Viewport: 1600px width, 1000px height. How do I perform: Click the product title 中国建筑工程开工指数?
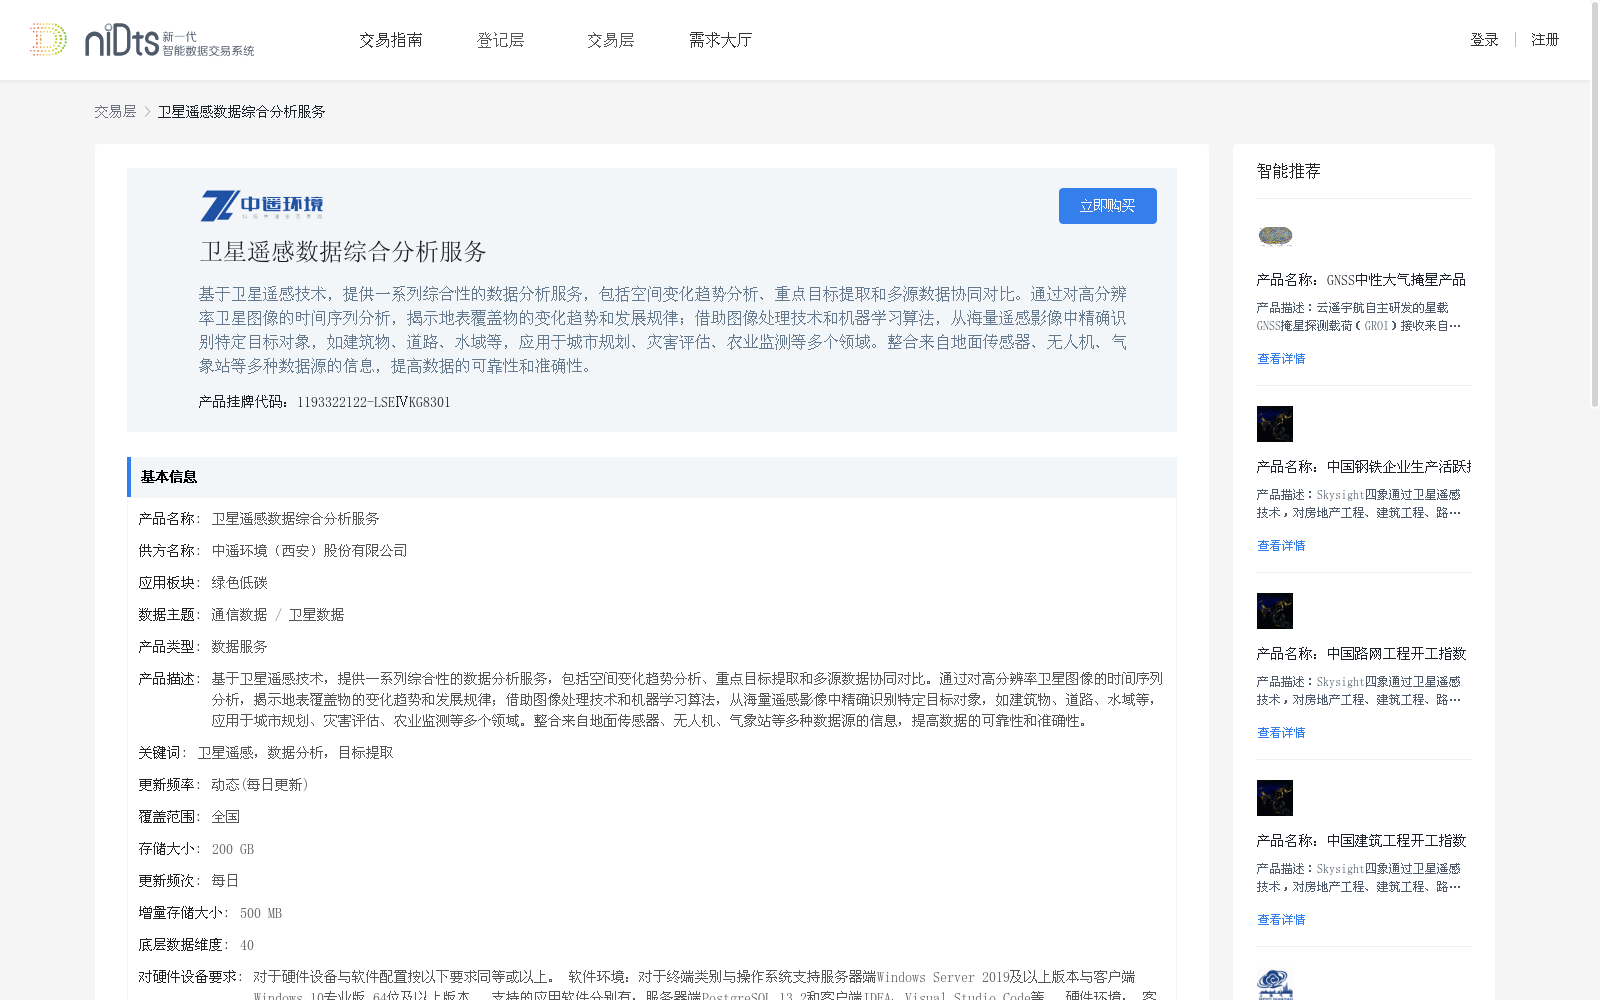coord(1396,841)
